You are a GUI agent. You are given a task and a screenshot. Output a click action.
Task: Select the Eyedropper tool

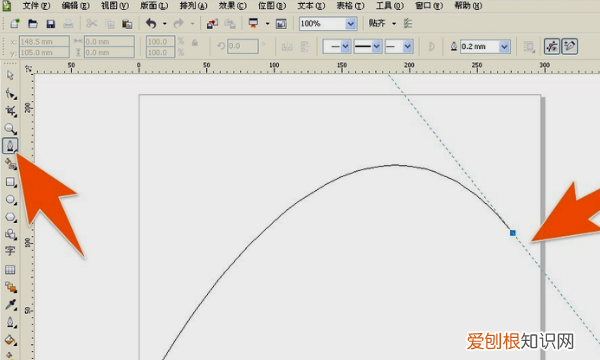10,305
